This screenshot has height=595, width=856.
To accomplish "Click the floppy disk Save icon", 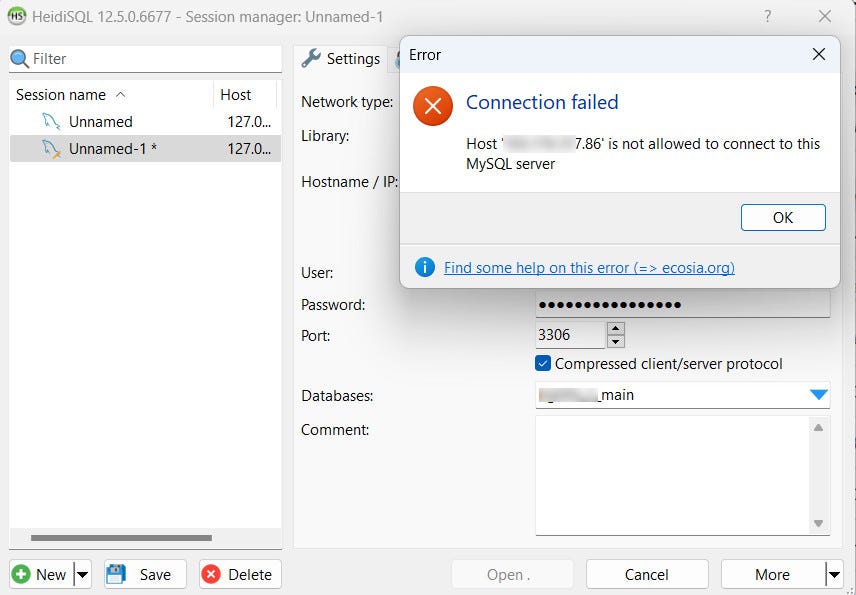I will tap(116, 574).
